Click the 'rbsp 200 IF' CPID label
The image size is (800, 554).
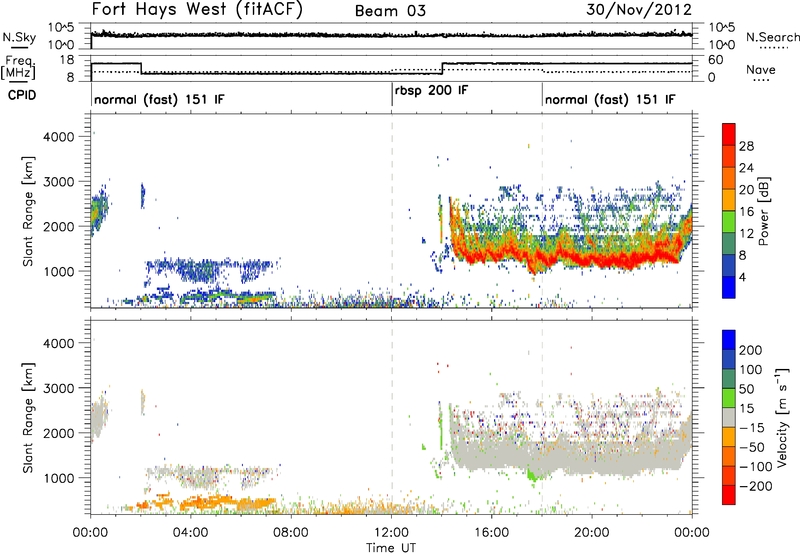tap(431, 91)
